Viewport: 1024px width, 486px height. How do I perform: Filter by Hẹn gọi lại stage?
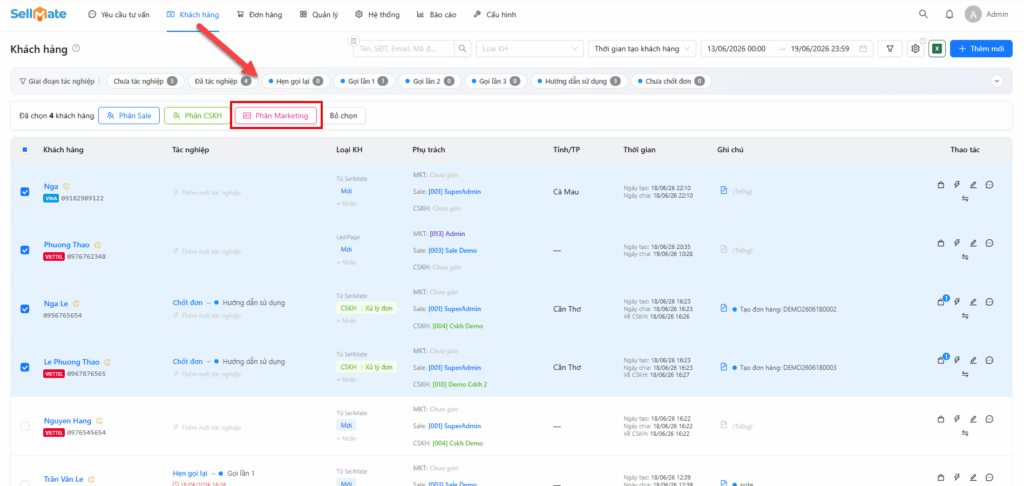[x=296, y=82]
